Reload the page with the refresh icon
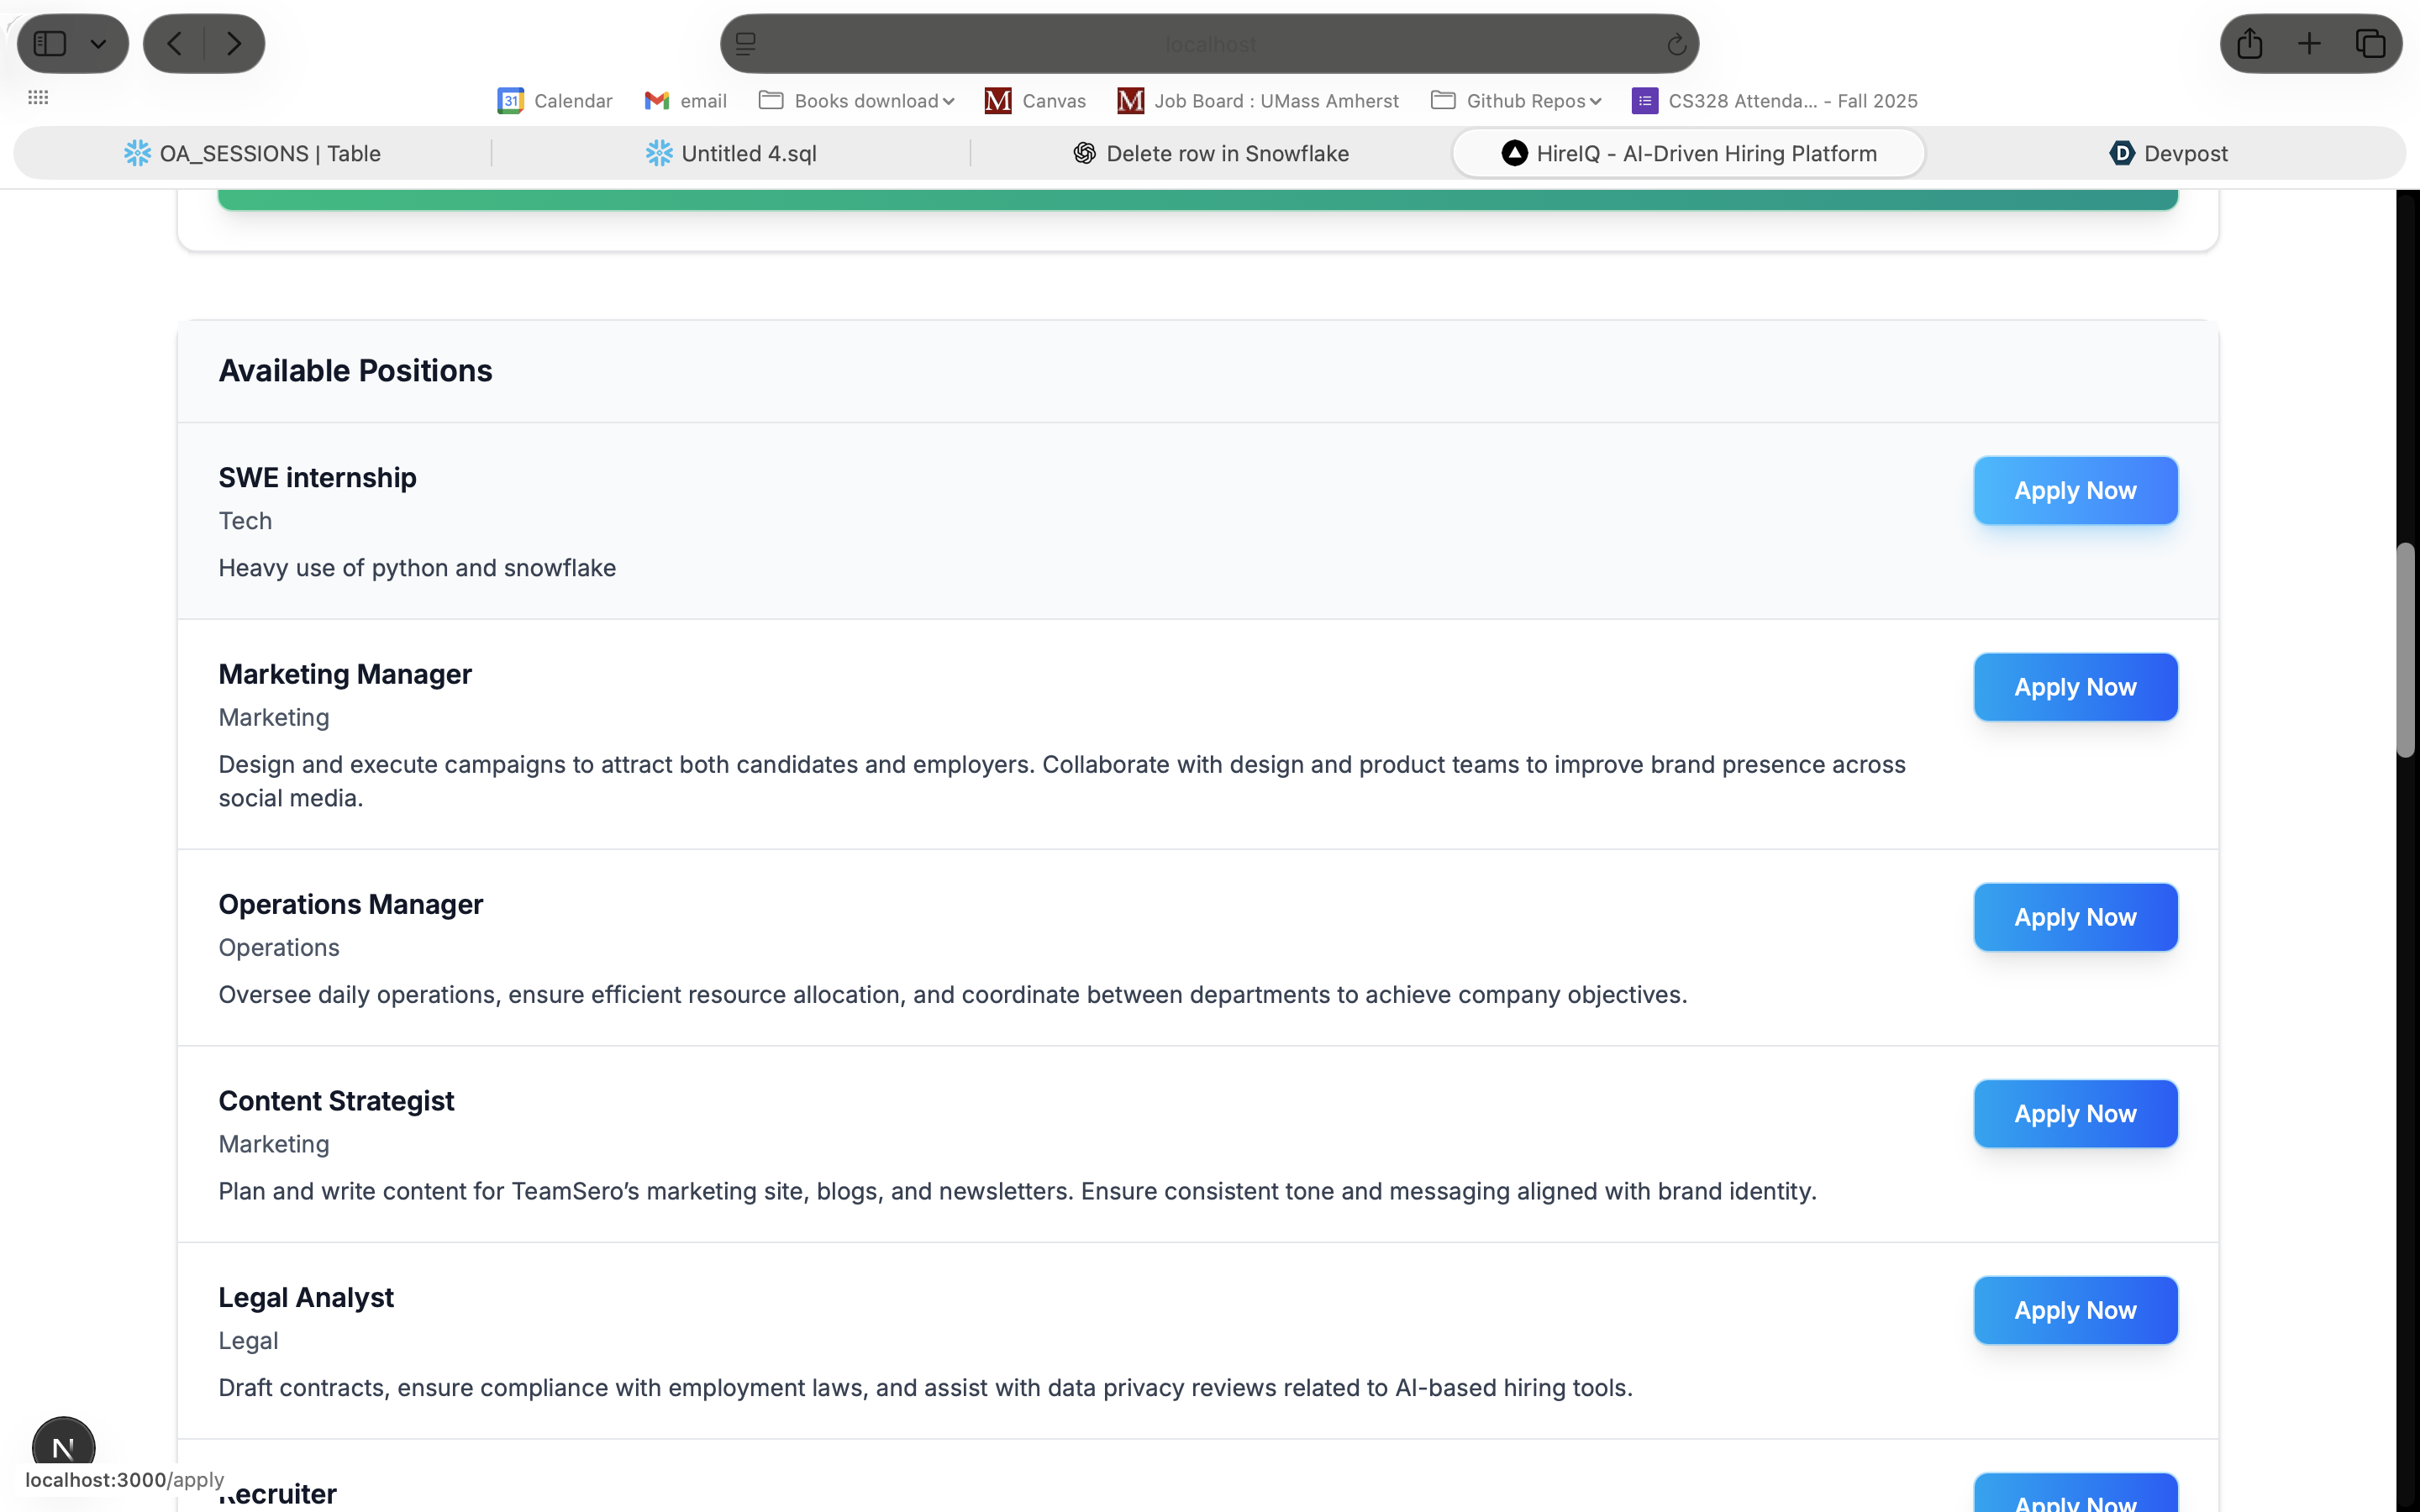The height and width of the screenshot is (1512, 2420). (x=1676, y=44)
